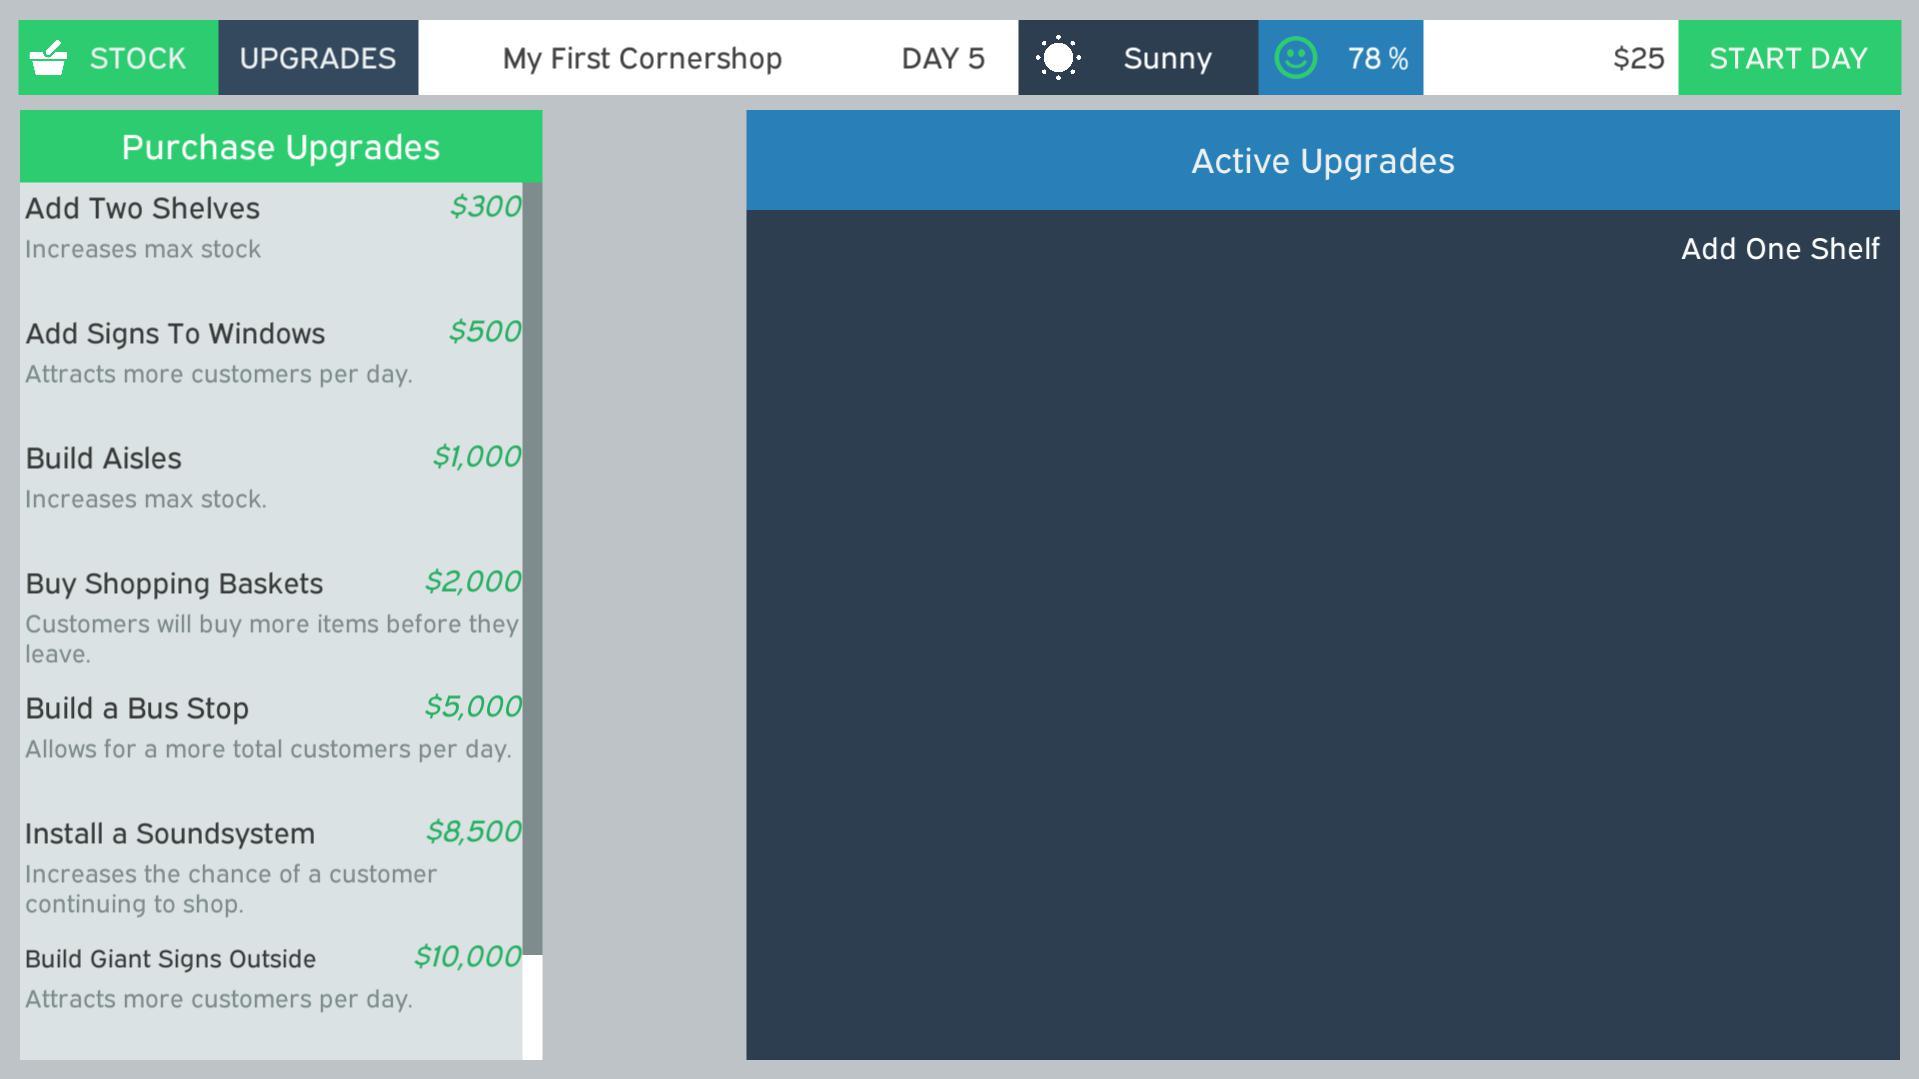
Task: Click the green smiley satisfaction icon
Action: pyautogui.click(x=1295, y=58)
